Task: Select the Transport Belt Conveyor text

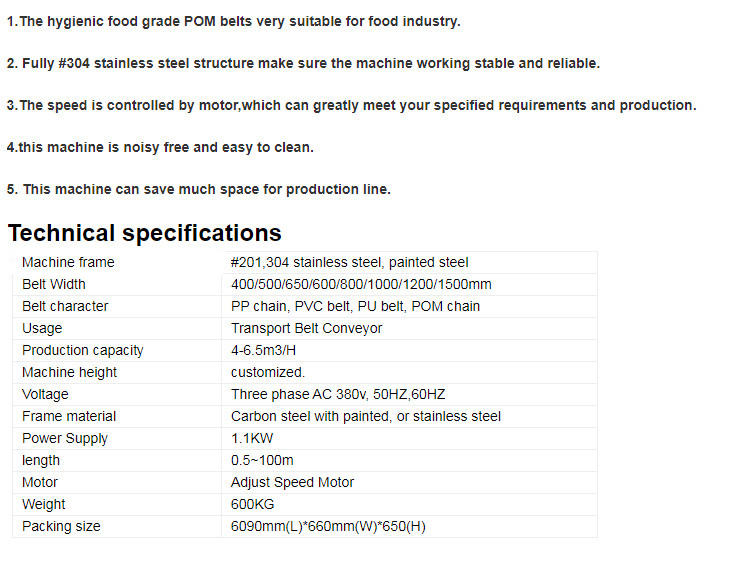Action: coord(306,328)
